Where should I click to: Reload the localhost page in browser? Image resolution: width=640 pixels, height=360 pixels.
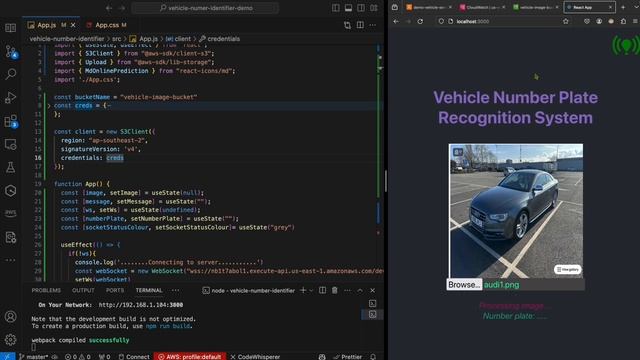[420, 21]
